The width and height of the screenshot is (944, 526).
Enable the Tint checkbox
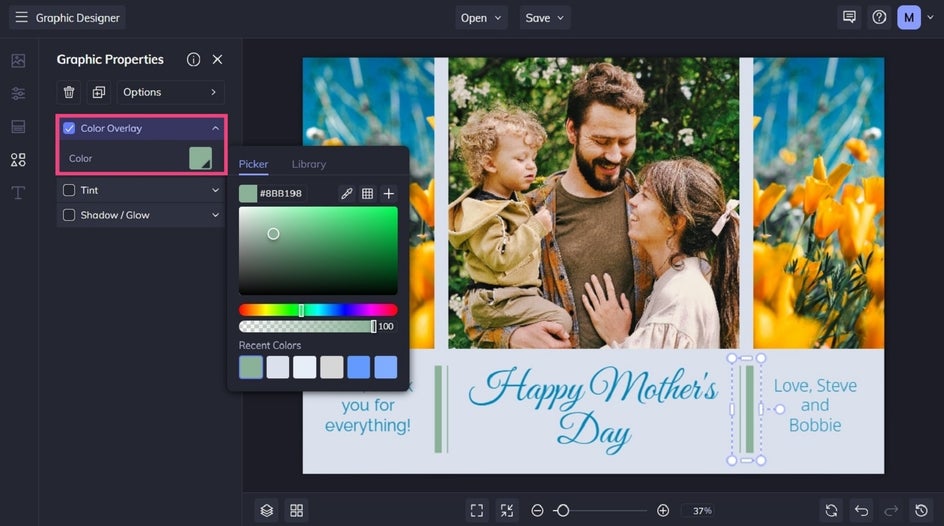[69, 190]
